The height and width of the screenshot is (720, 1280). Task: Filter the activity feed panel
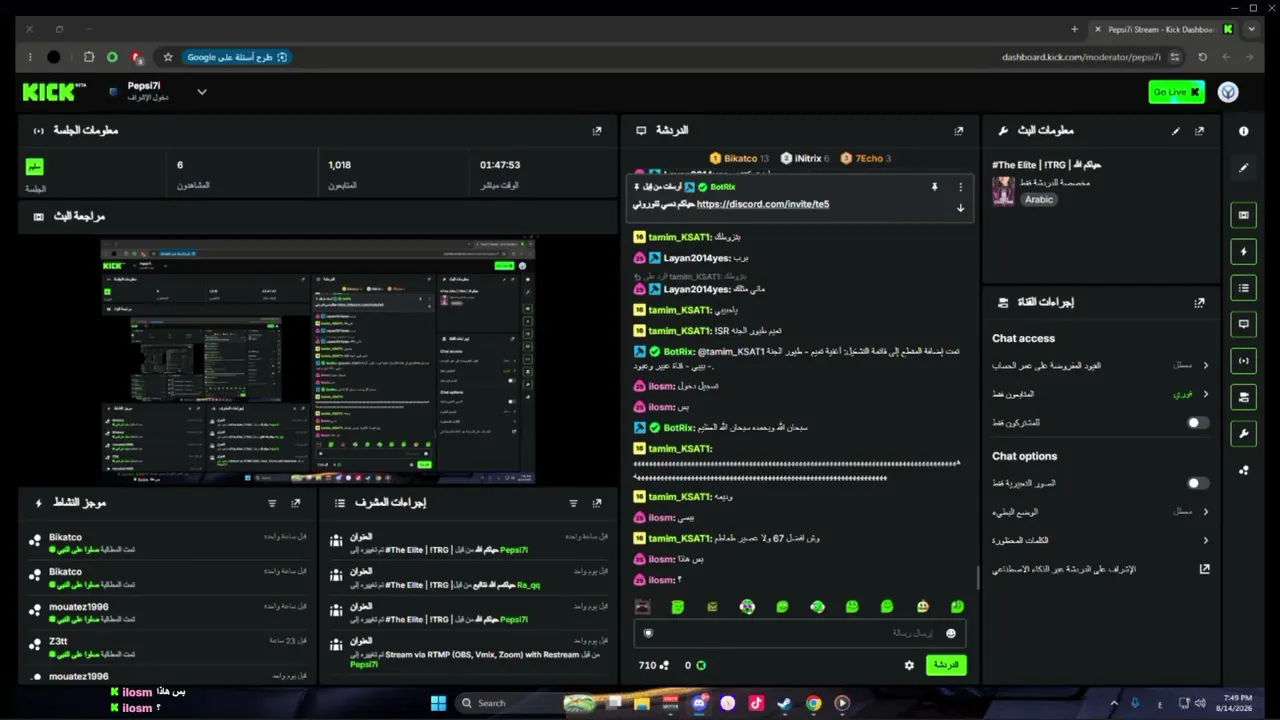272,503
